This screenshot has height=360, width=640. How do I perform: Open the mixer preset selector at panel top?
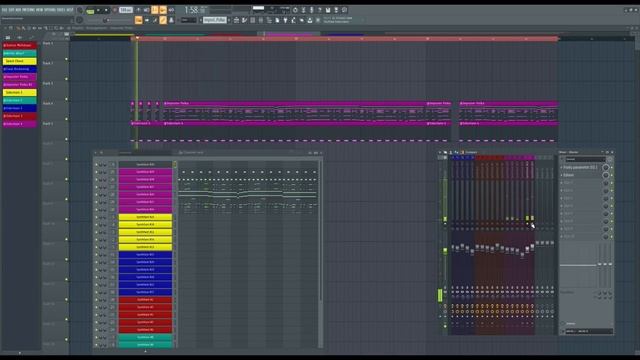585,159
